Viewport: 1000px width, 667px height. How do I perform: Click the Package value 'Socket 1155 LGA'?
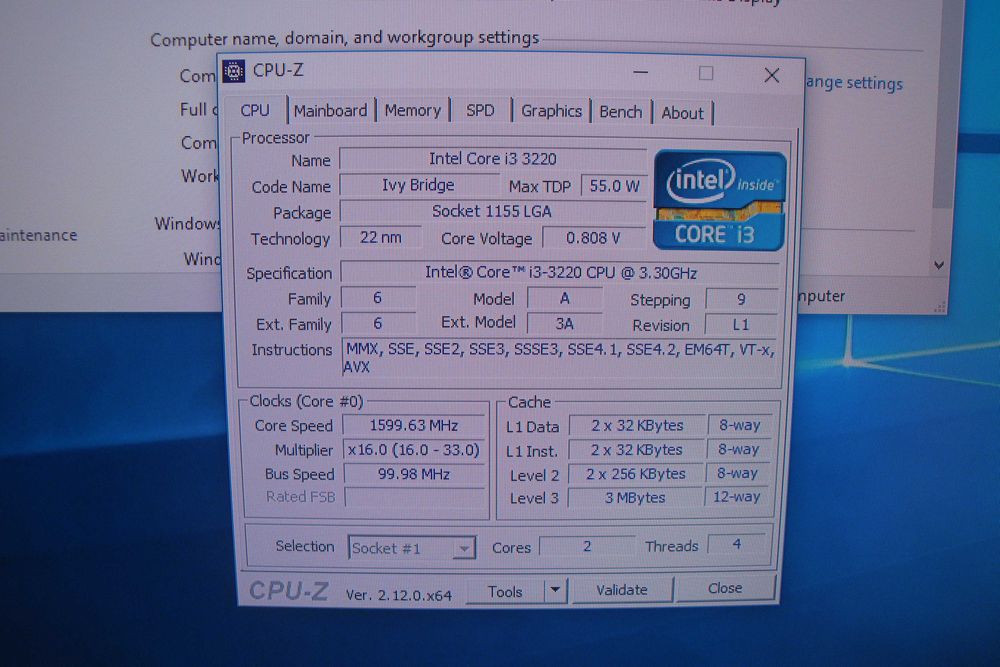(x=493, y=211)
